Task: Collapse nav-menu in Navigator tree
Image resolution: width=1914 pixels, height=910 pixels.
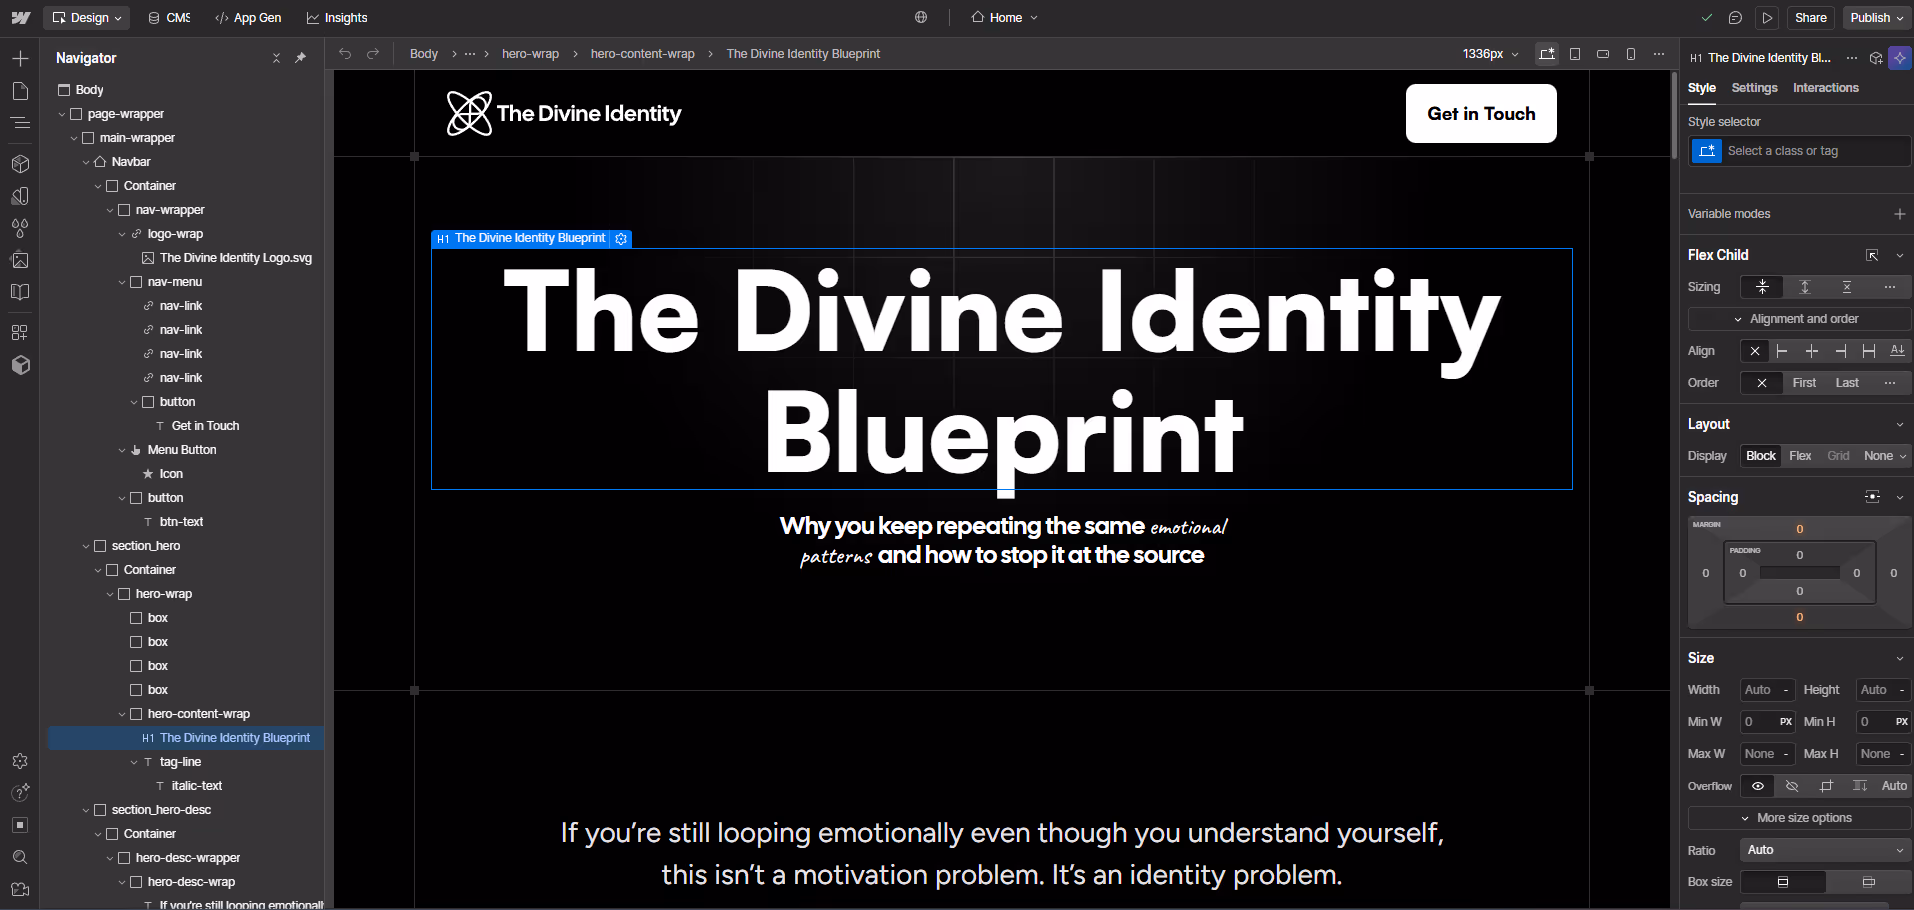Action: (122, 282)
